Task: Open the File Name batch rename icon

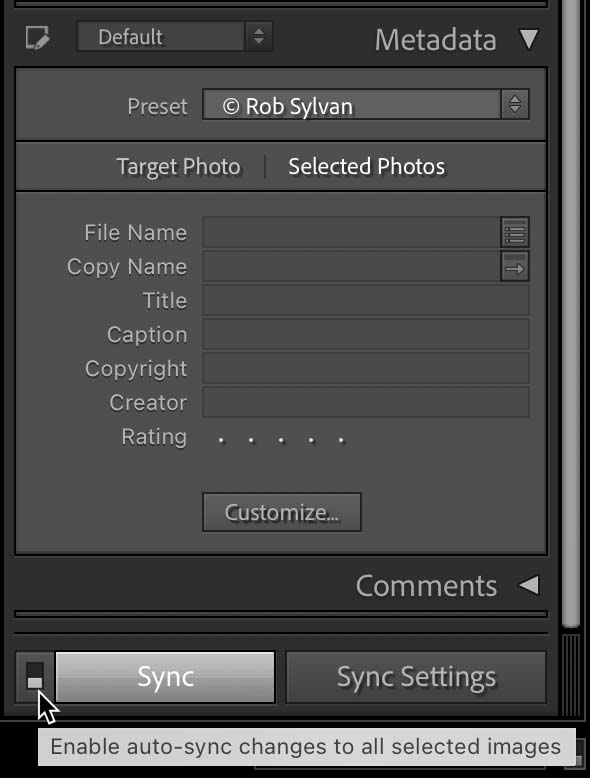Action: click(x=515, y=232)
